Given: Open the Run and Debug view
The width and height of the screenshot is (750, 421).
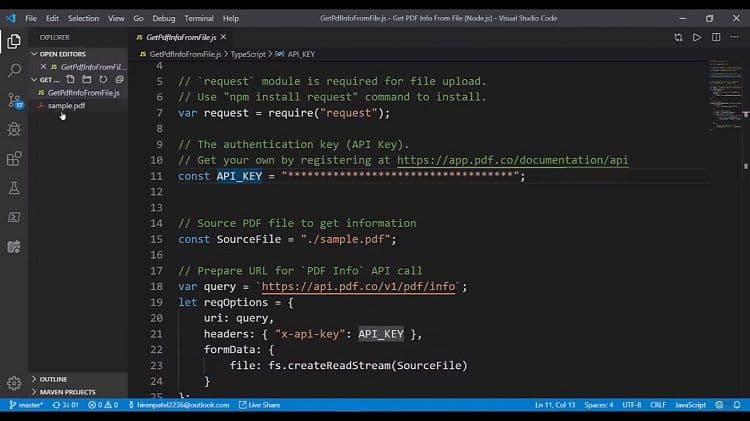Looking at the screenshot, I should pyautogui.click(x=14, y=129).
